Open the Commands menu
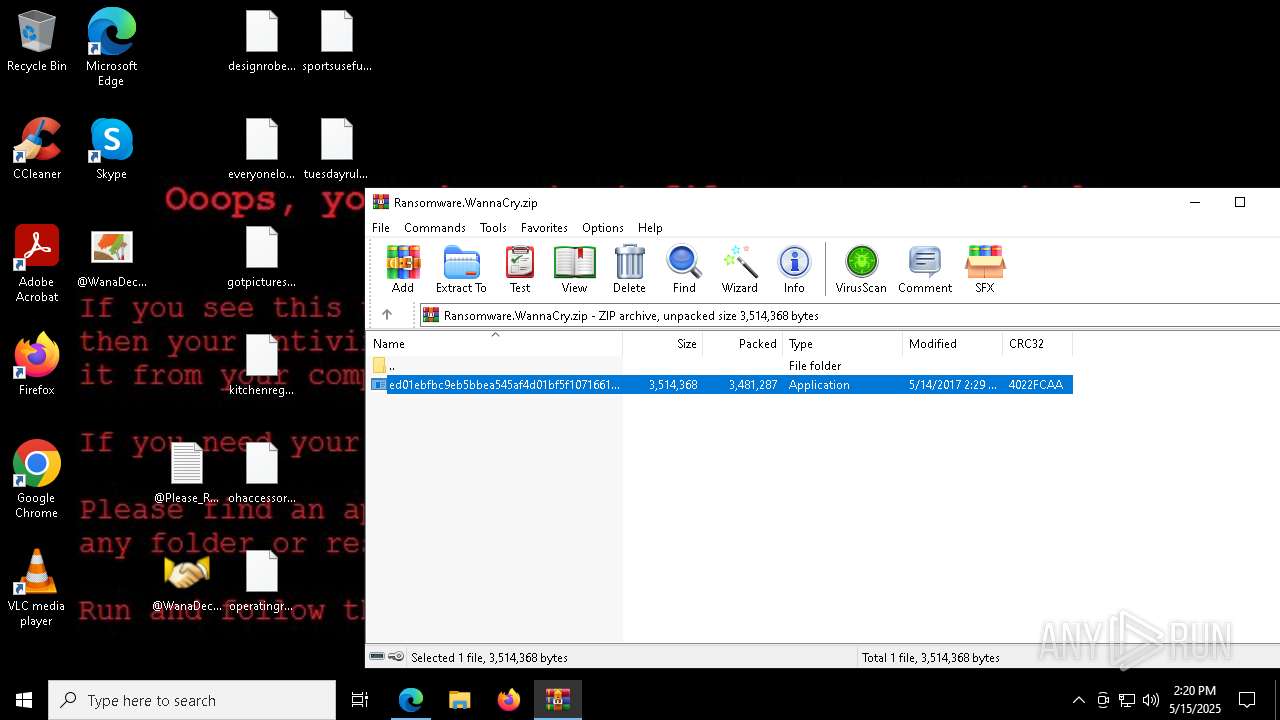This screenshot has height=720, width=1280. point(435,228)
